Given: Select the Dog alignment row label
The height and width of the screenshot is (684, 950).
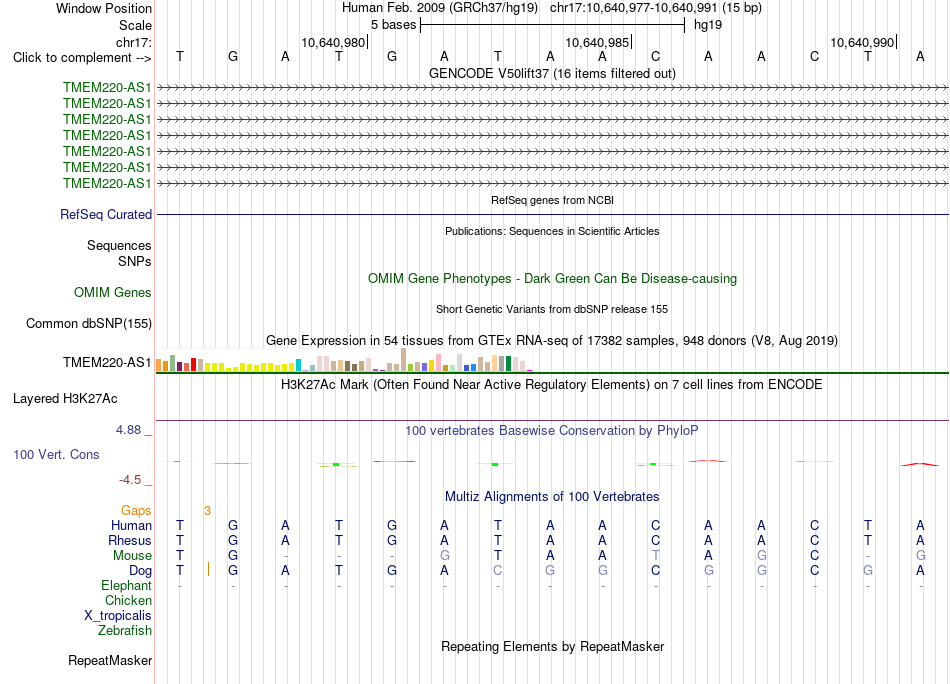Looking at the screenshot, I should tap(140, 571).
